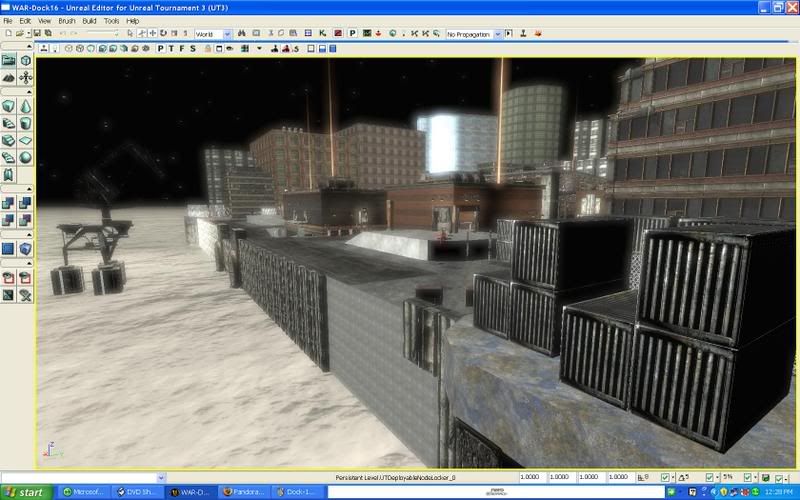Open the viewport show flags dropdown arrow

click(x=259, y=48)
